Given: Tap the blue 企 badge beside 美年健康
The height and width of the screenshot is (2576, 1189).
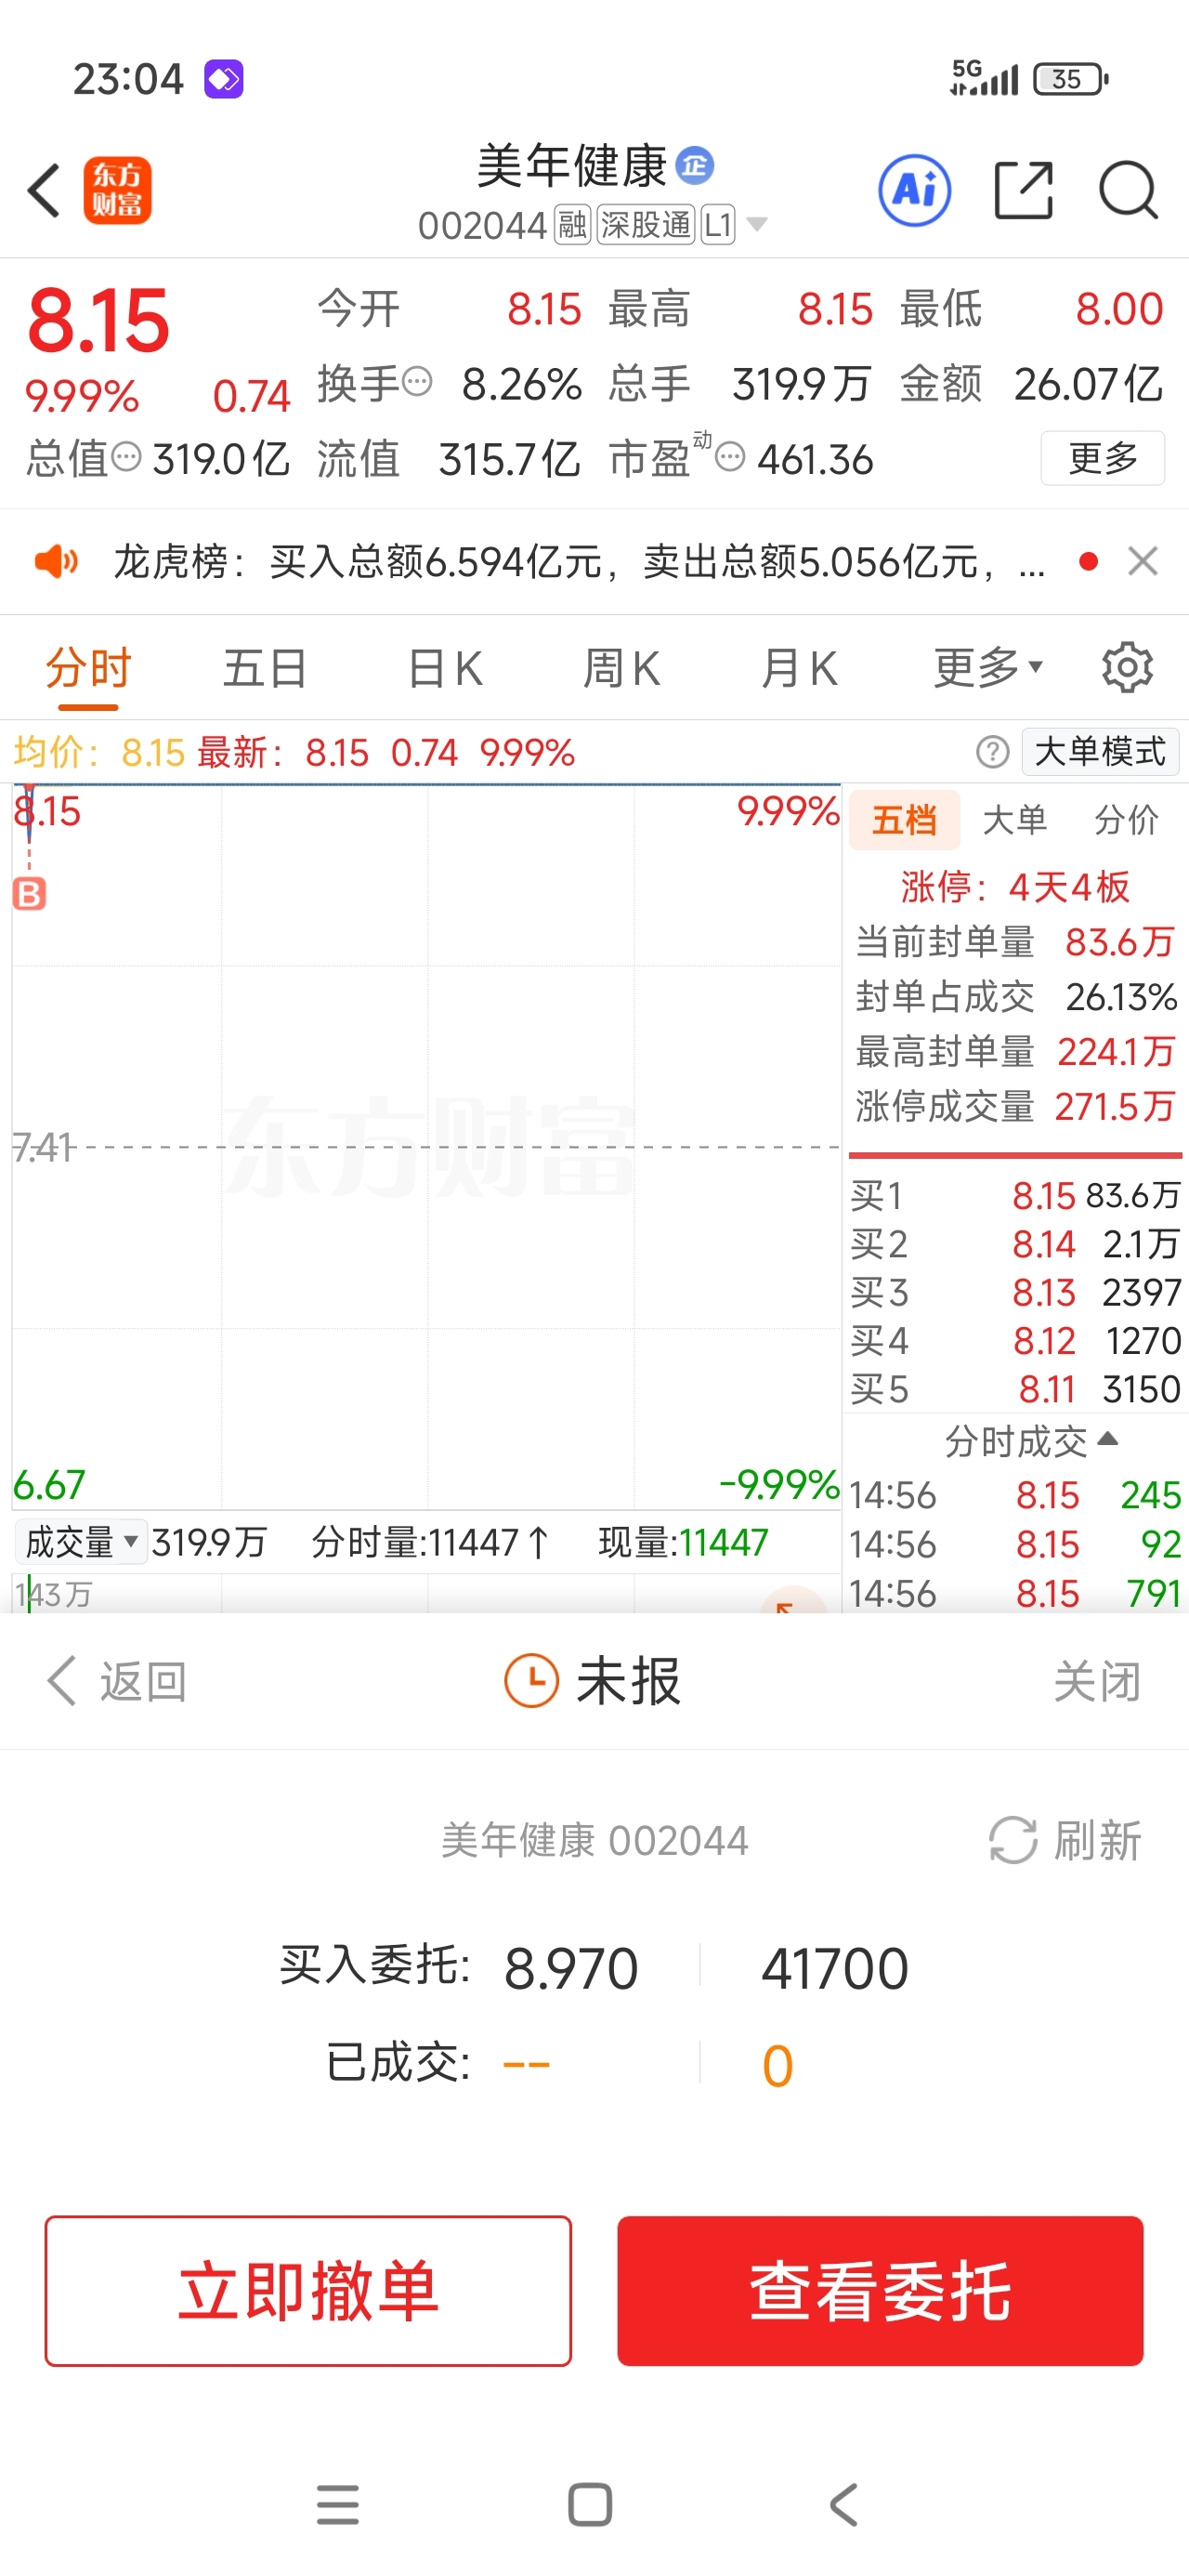Looking at the screenshot, I should [x=695, y=165].
